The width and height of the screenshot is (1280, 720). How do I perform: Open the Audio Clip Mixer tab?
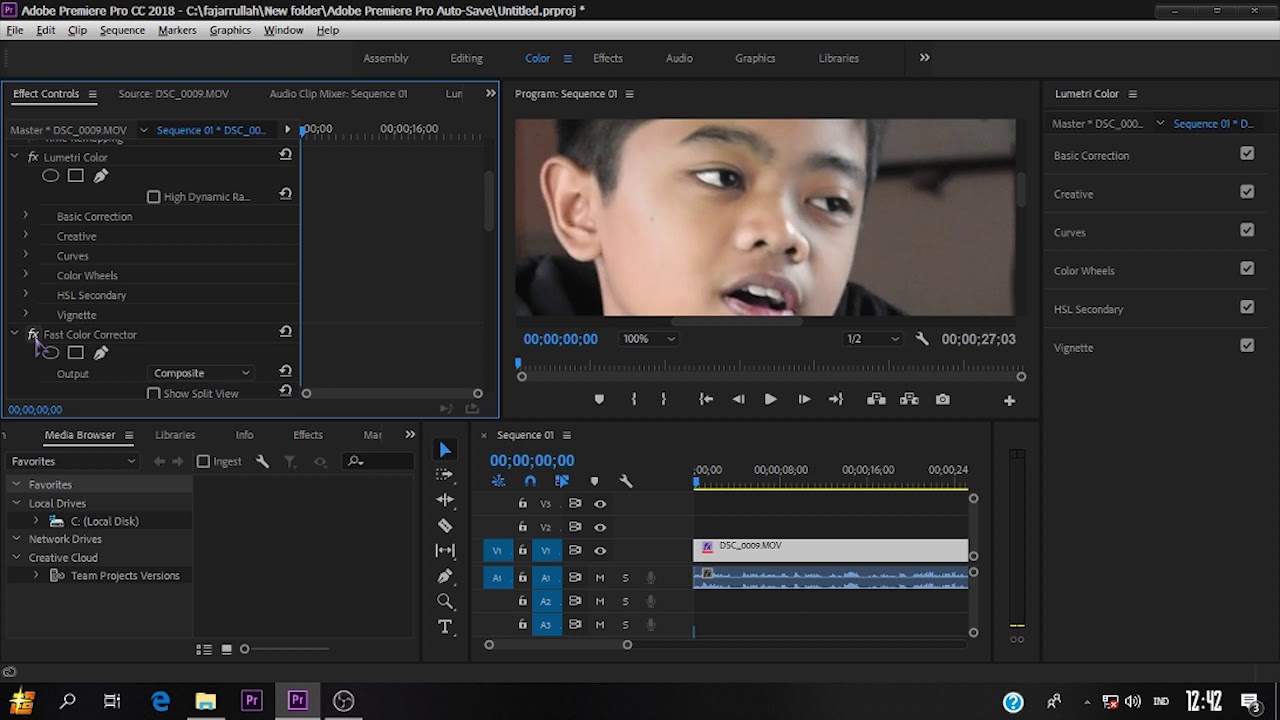[x=338, y=94]
